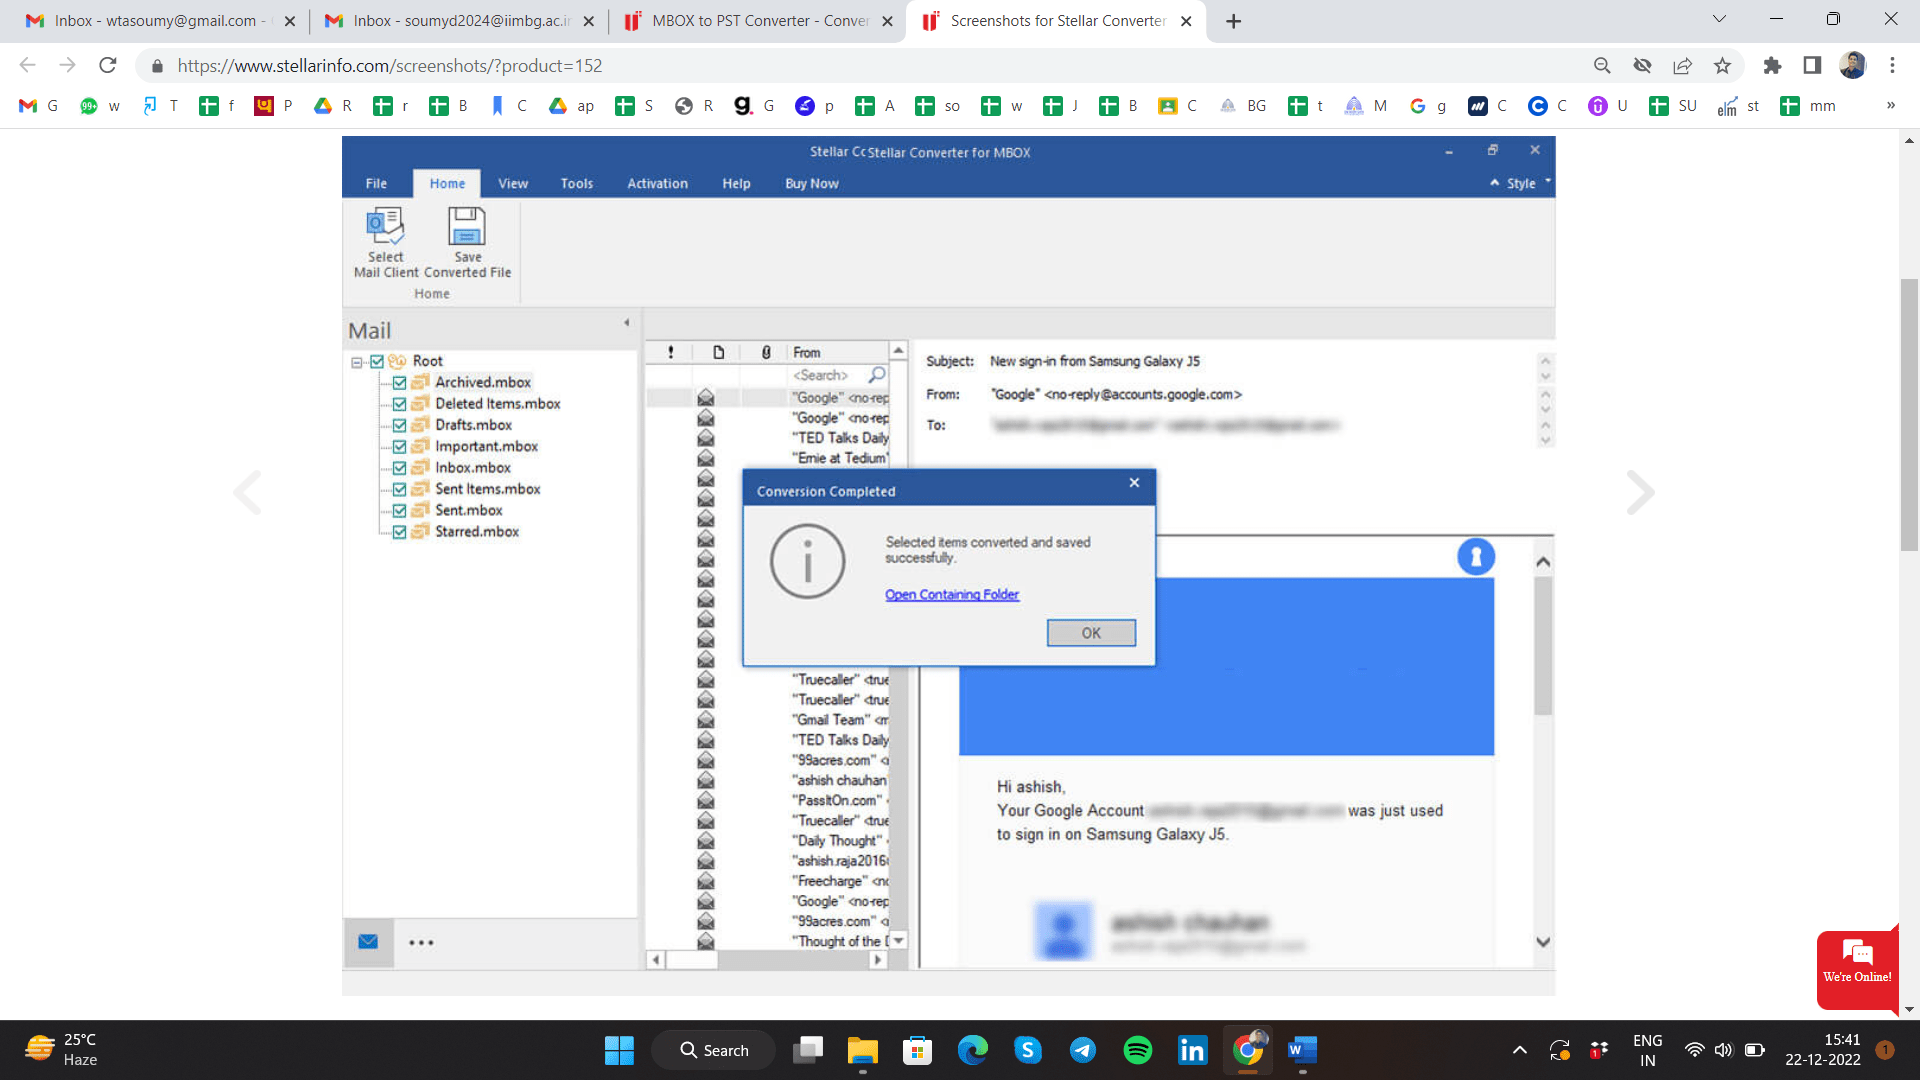Bookmark this page star icon
The width and height of the screenshot is (1920, 1080).
(x=1722, y=65)
